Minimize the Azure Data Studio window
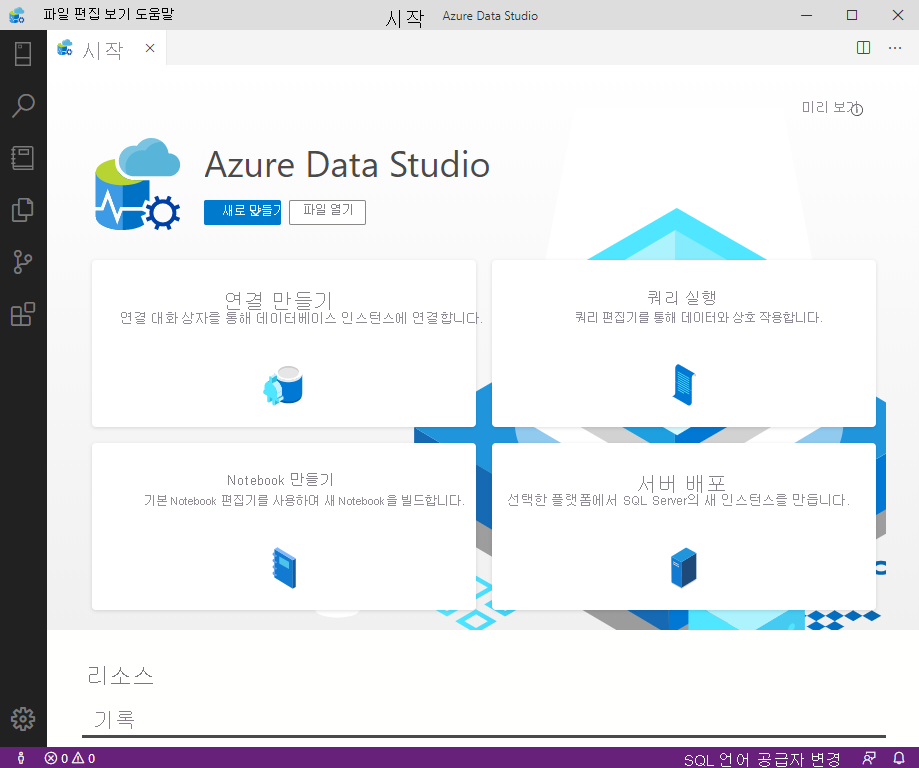 coord(806,15)
